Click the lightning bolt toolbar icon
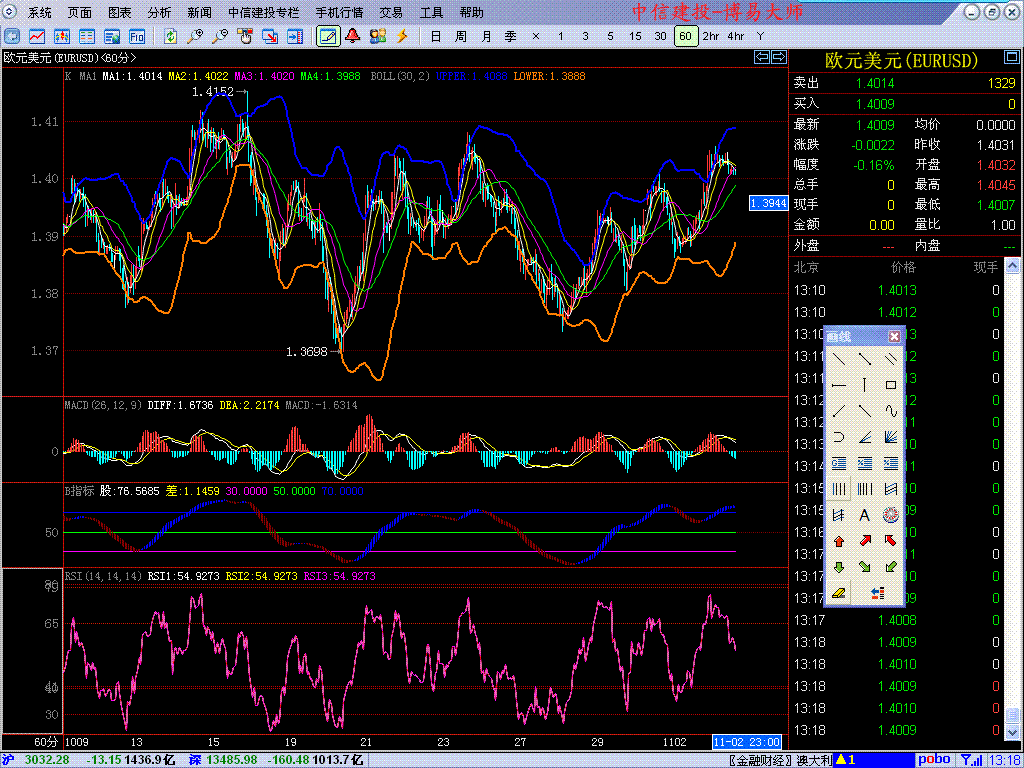This screenshot has width=1024, height=768. [403, 36]
